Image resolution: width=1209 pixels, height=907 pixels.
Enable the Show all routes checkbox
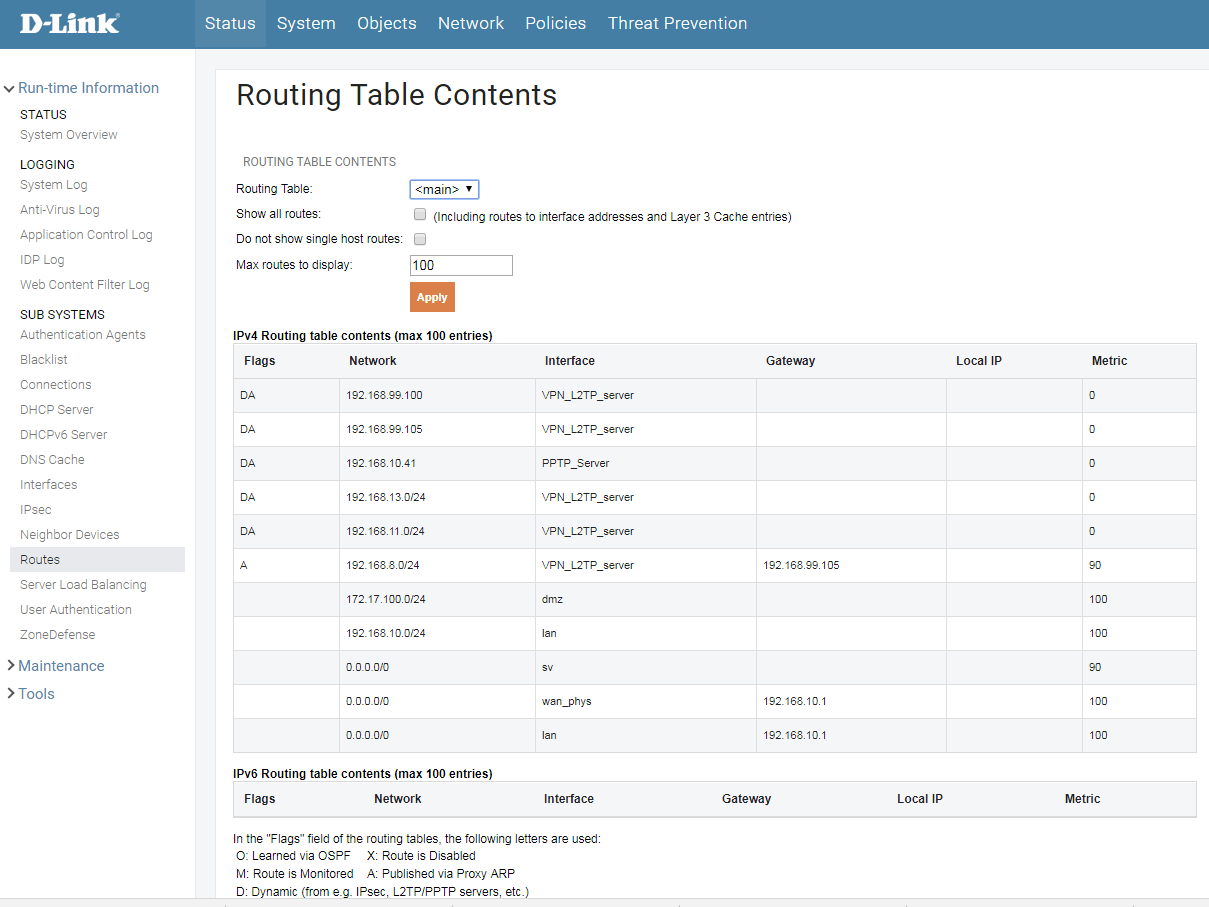(x=420, y=215)
